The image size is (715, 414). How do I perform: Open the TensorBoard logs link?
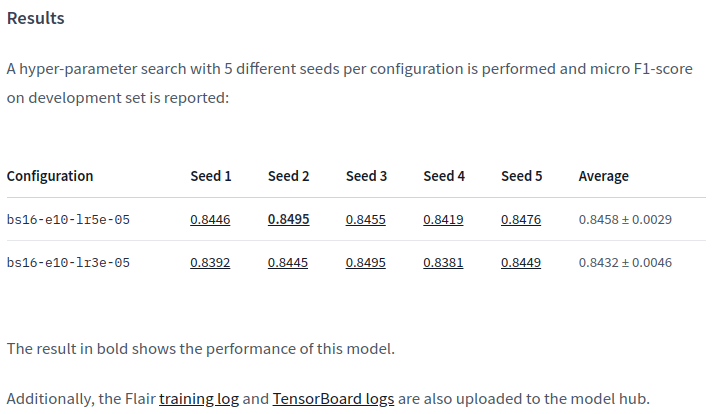[x=334, y=399]
